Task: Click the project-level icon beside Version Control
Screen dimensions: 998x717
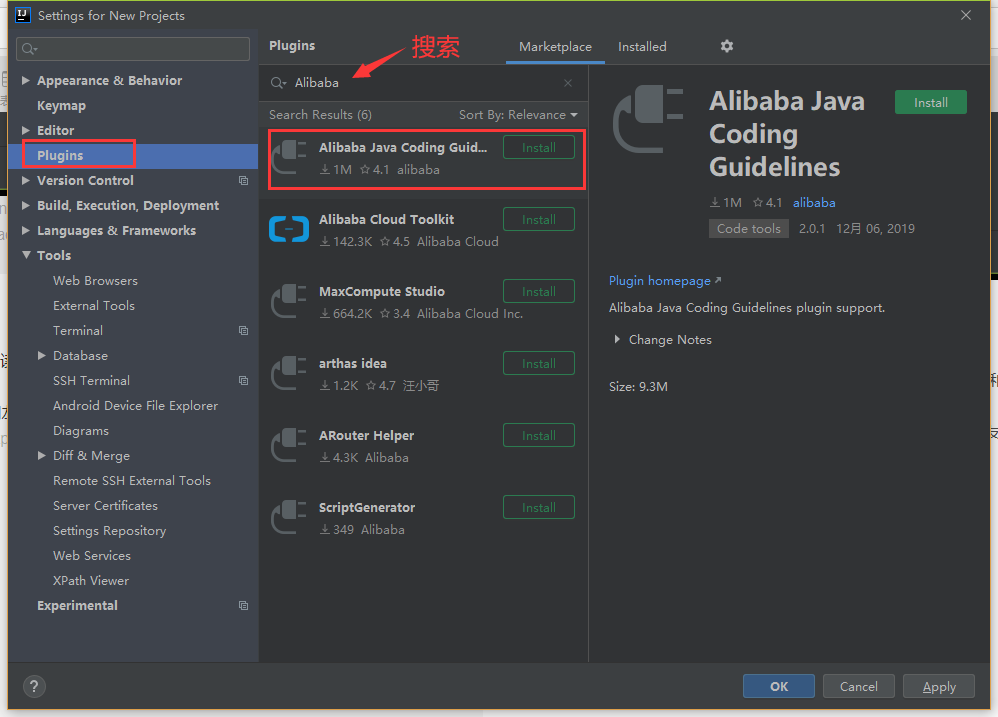Action: tap(243, 181)
